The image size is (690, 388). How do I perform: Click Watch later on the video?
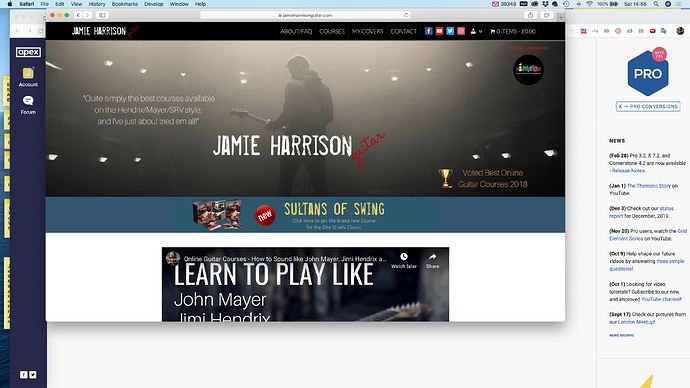tap(404, 260)
